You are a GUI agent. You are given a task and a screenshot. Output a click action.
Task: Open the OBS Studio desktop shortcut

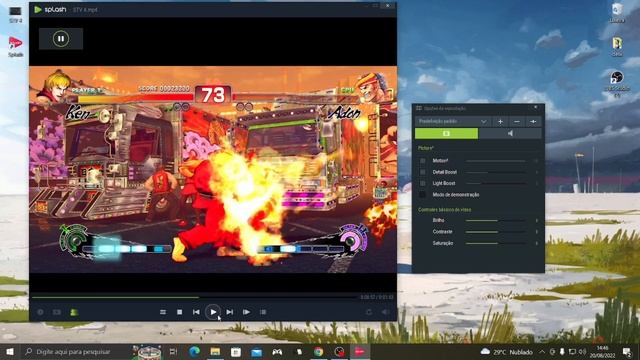pos(617,84)
